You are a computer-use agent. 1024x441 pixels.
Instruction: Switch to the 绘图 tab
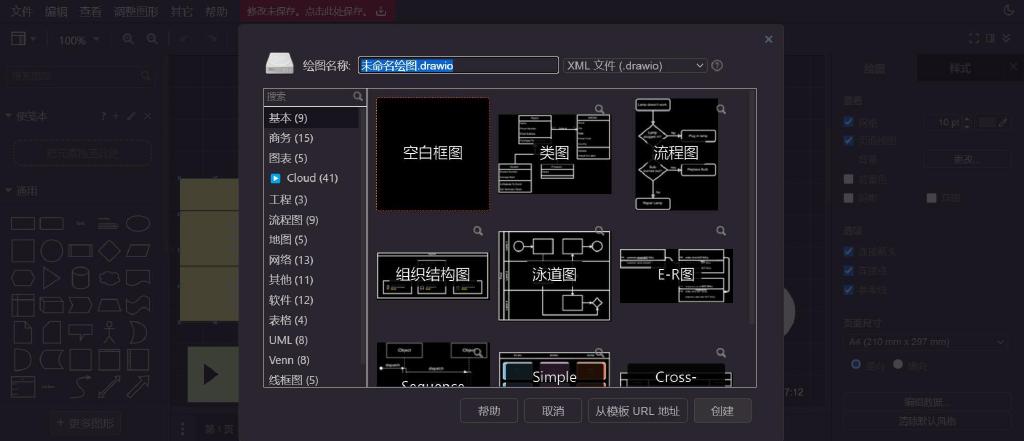click(x=874, y=68)
